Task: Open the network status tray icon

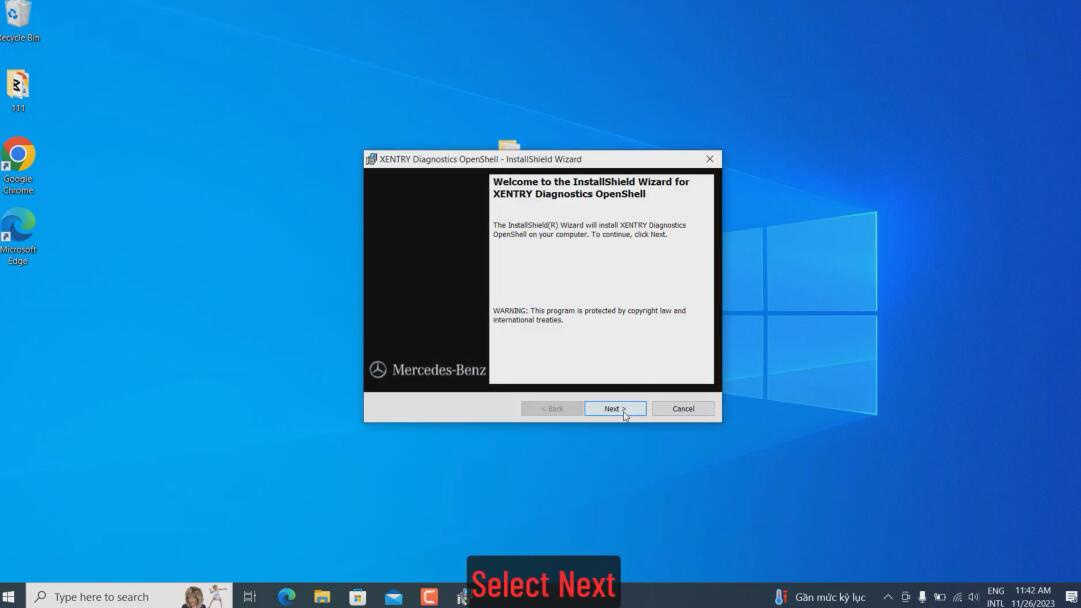Action: tap(957, 597)
